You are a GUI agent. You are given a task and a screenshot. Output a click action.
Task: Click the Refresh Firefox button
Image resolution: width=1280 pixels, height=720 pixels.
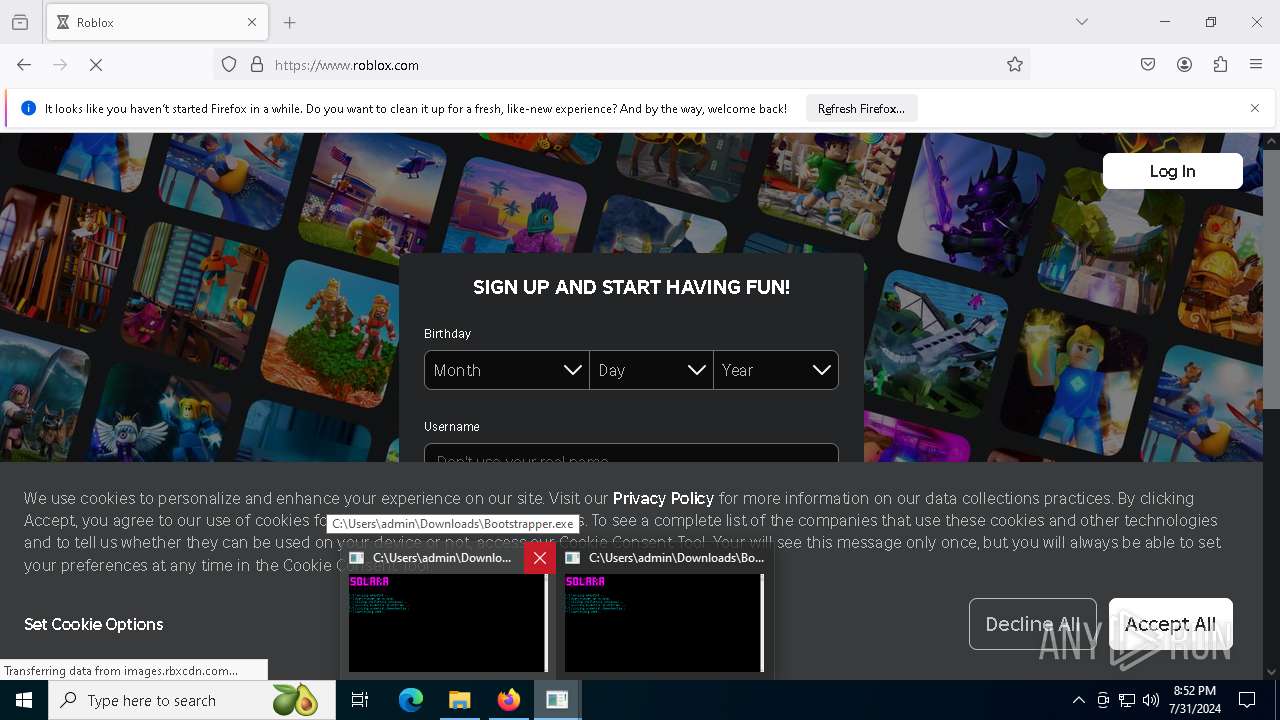click(x=861, y=109)
